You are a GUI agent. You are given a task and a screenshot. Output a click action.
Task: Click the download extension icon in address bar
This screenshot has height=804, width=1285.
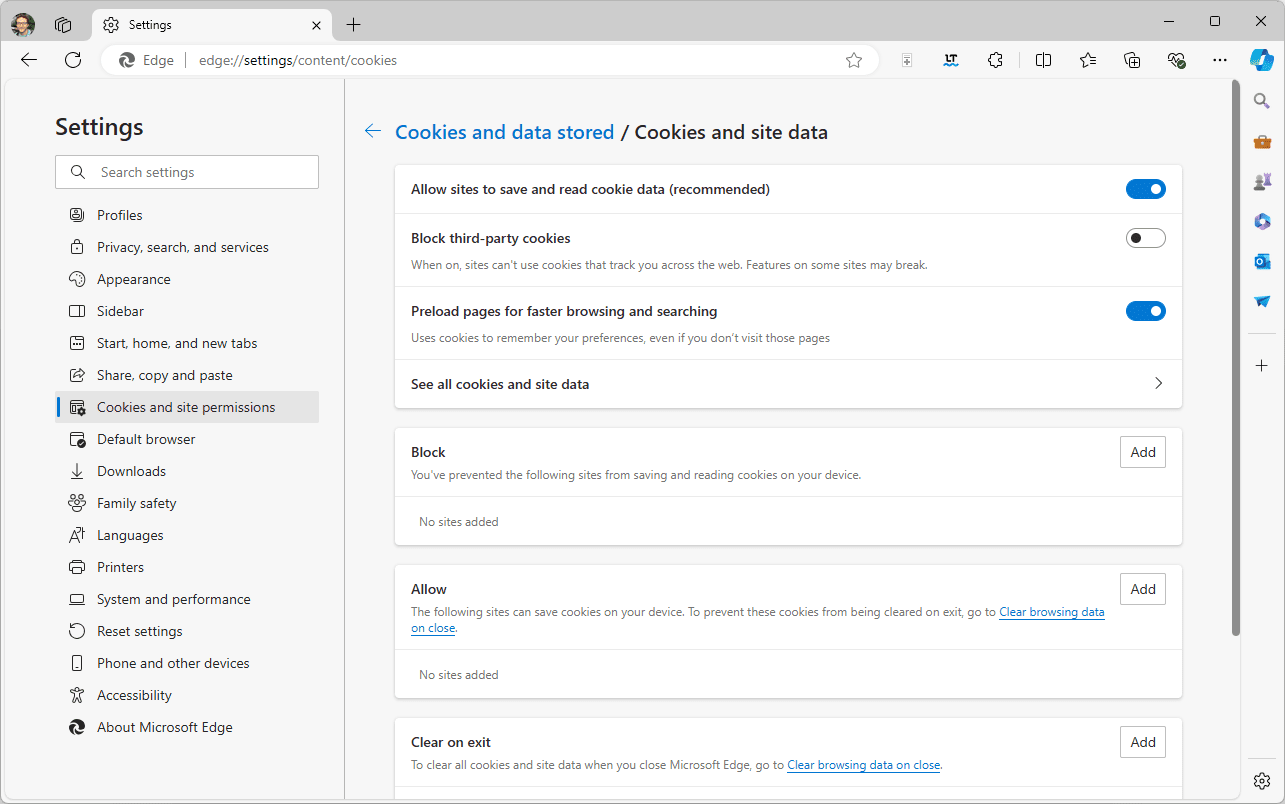907,60
